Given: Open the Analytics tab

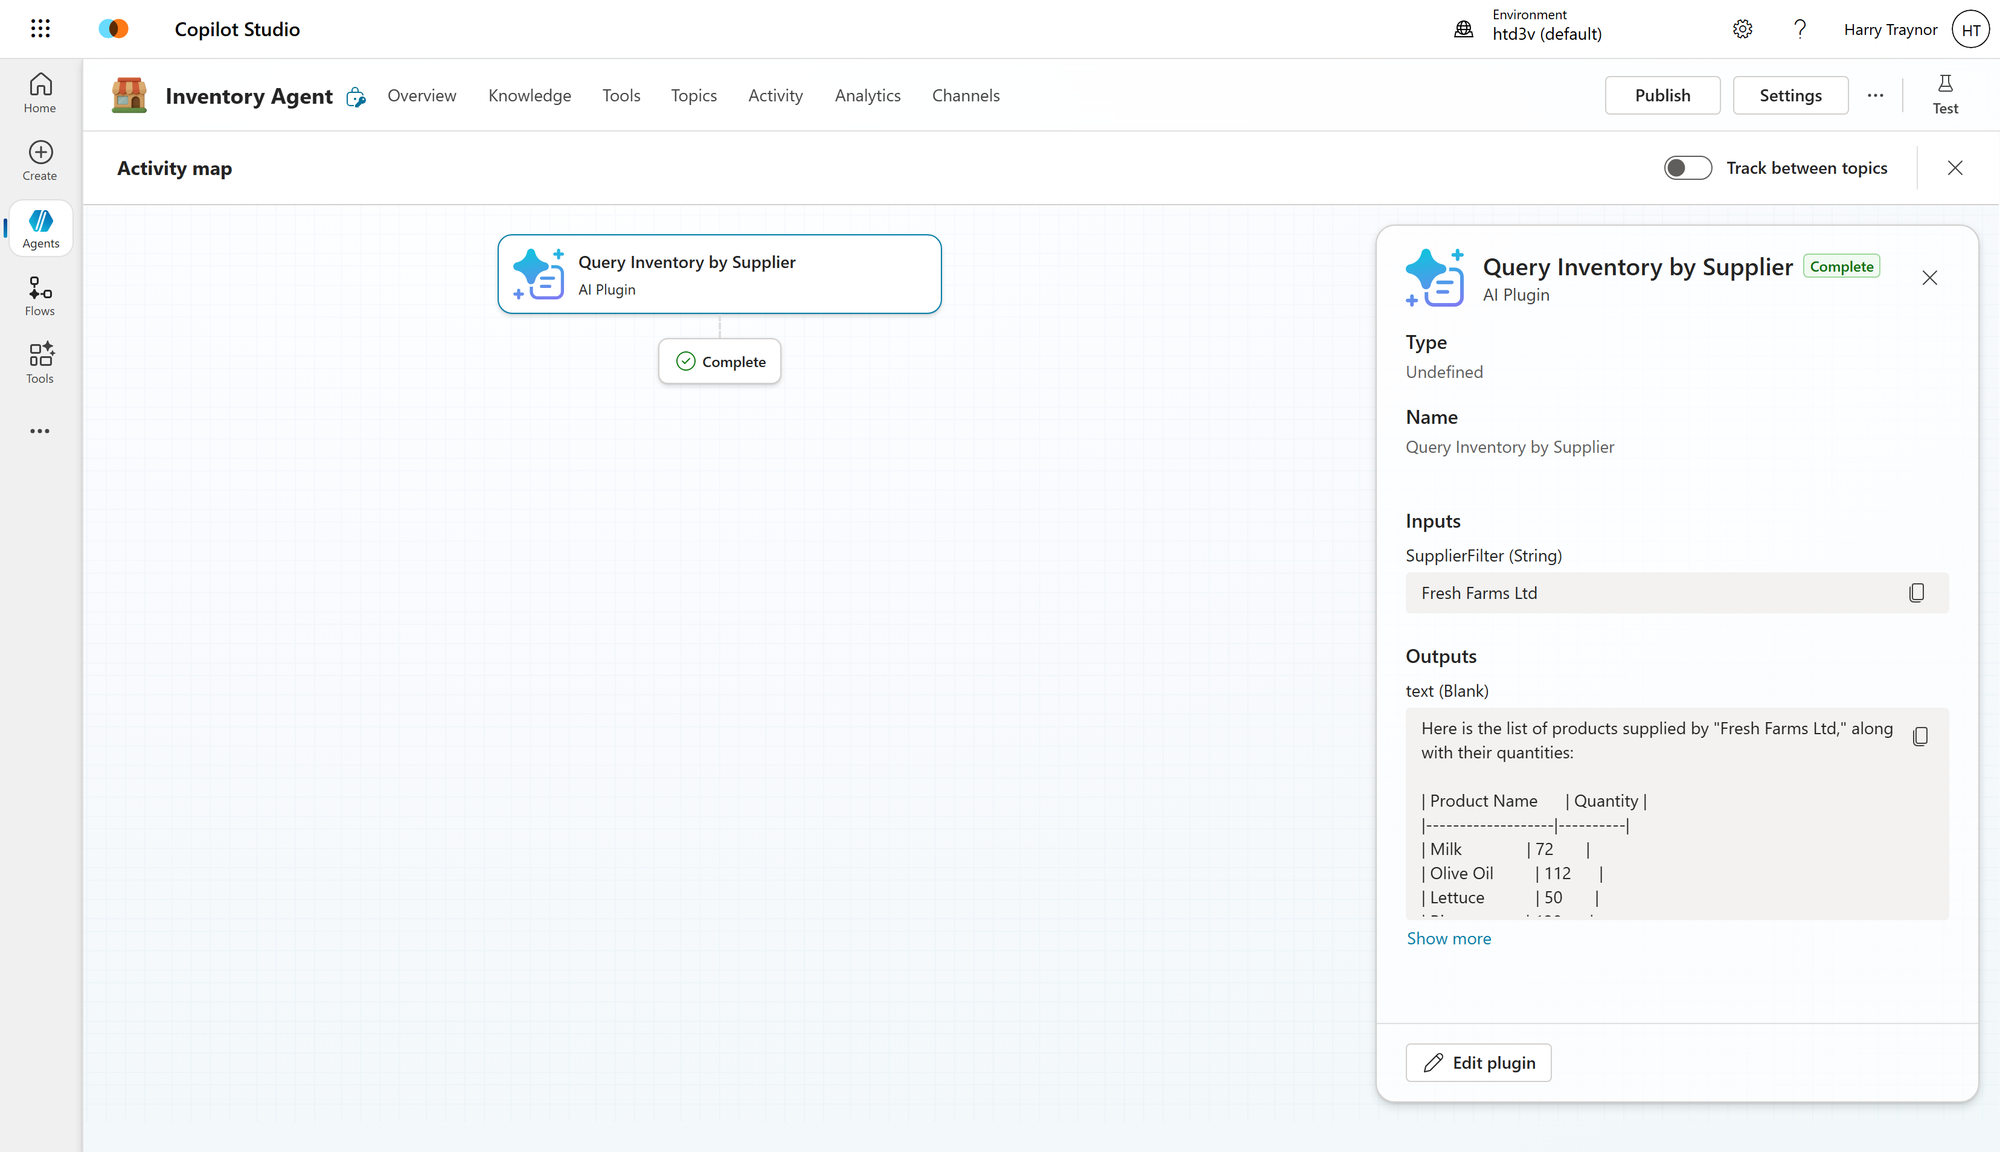Looking at the screenshot, I should pos(868,95).
